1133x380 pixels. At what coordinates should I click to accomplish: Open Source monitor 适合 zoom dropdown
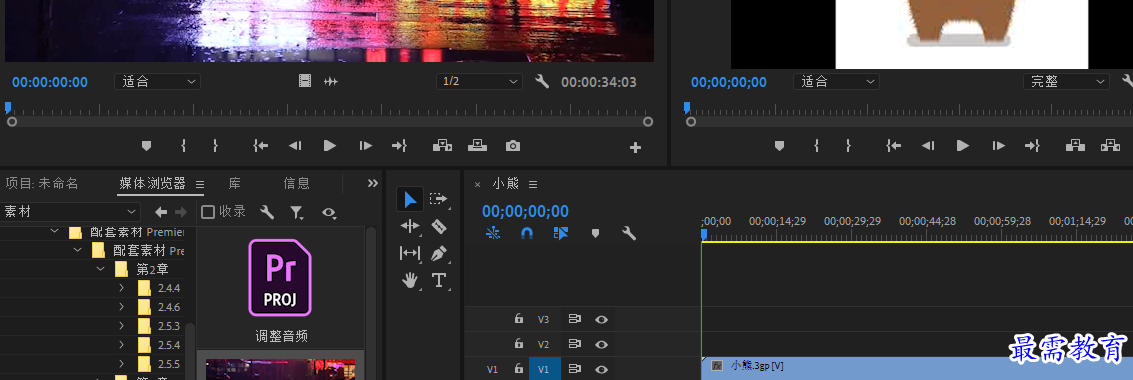[158, 82]
